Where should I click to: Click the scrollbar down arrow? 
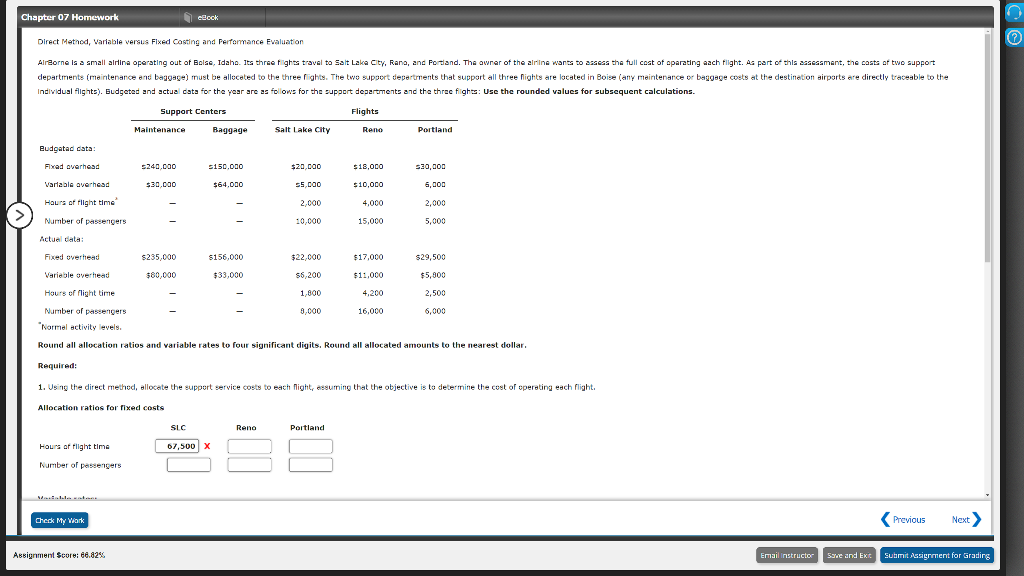pyautogui.click(x=987, y=496)
